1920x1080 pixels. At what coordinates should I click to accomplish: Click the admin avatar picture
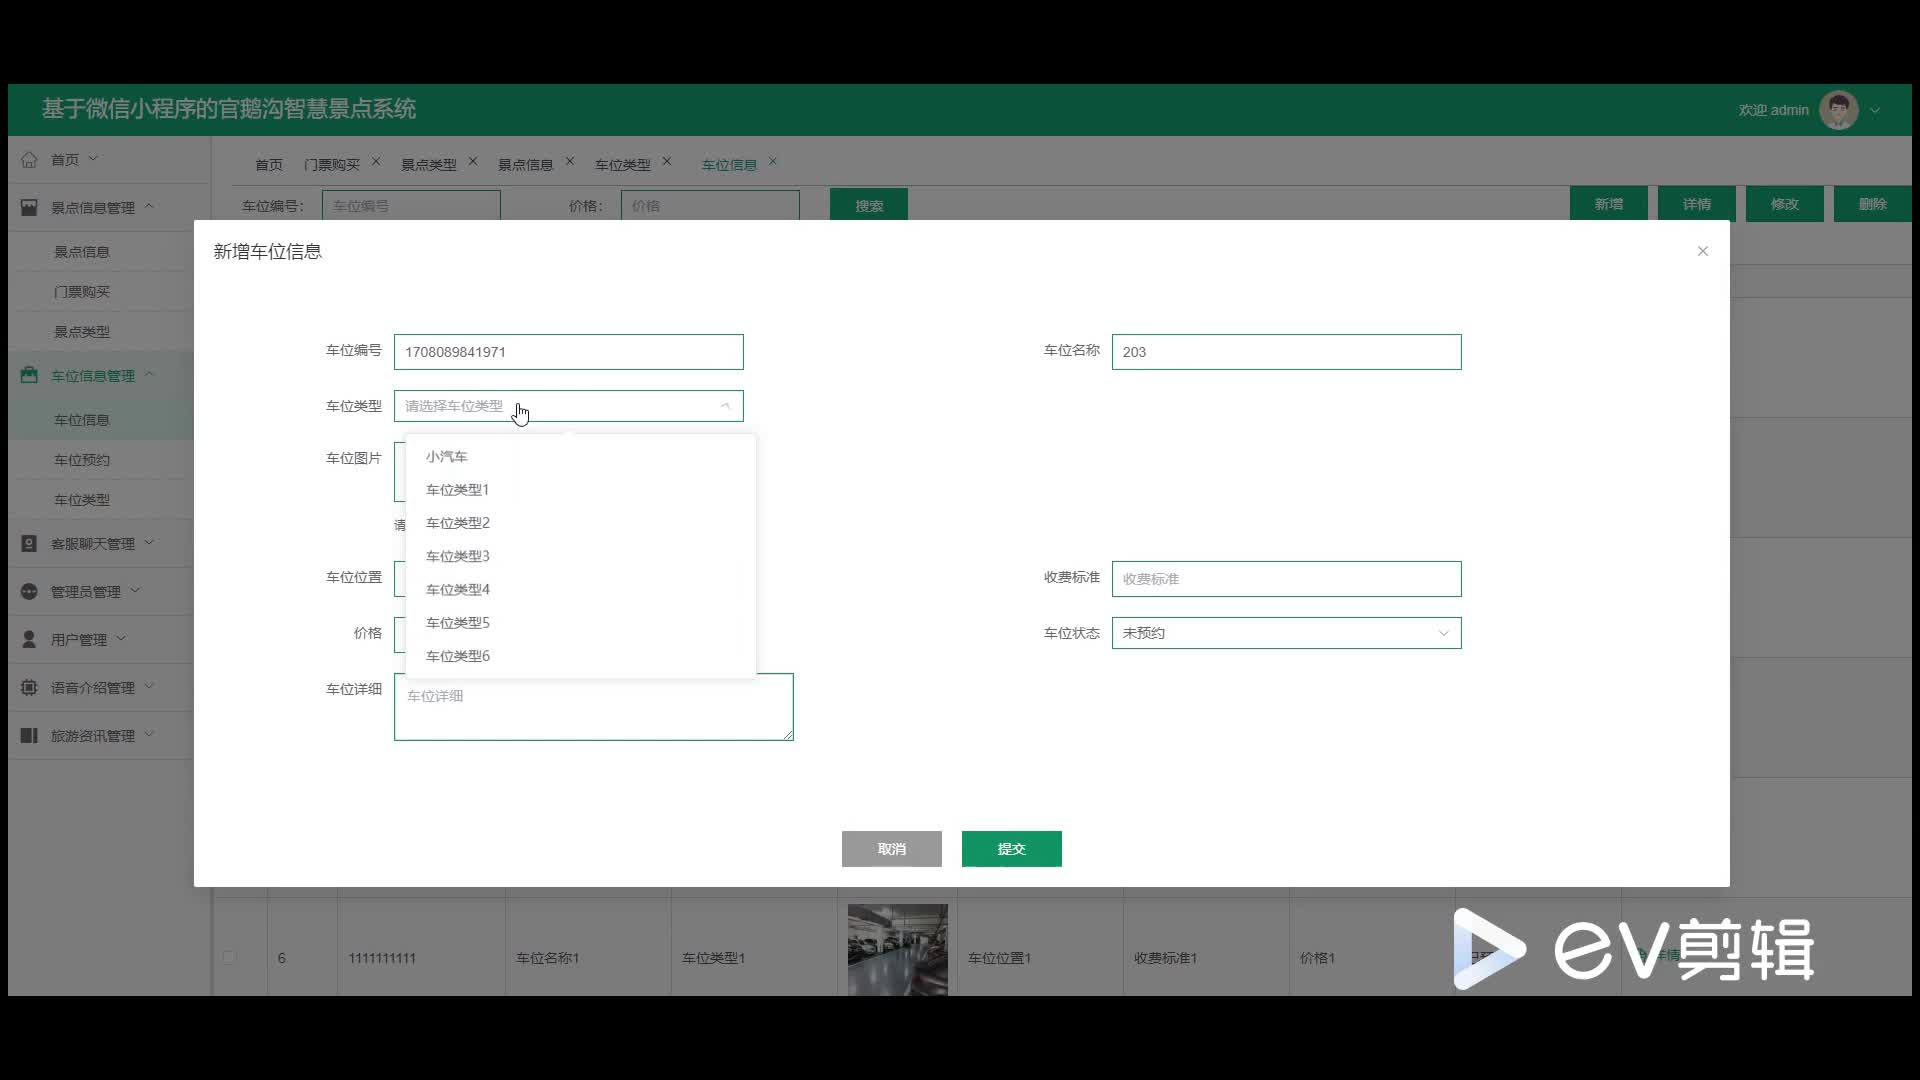coord(1838,110)
